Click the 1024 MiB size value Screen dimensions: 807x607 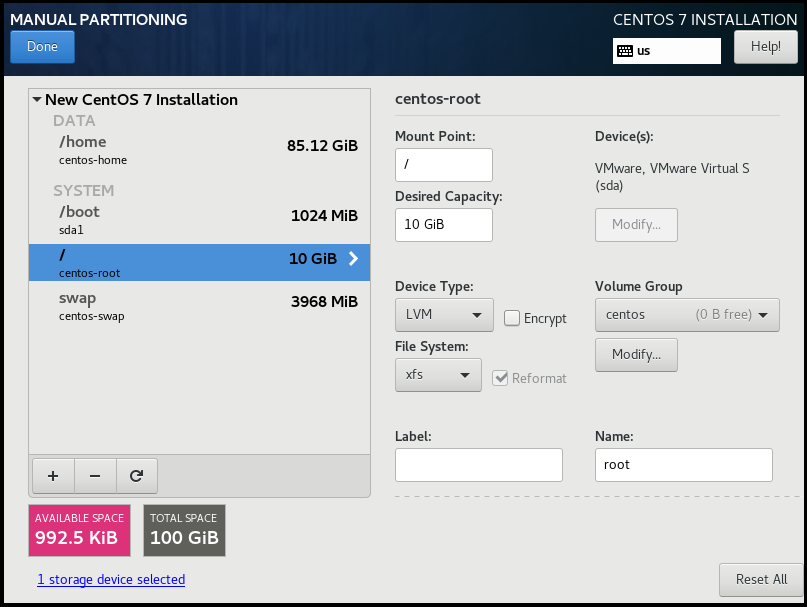(x=324, y=216)
